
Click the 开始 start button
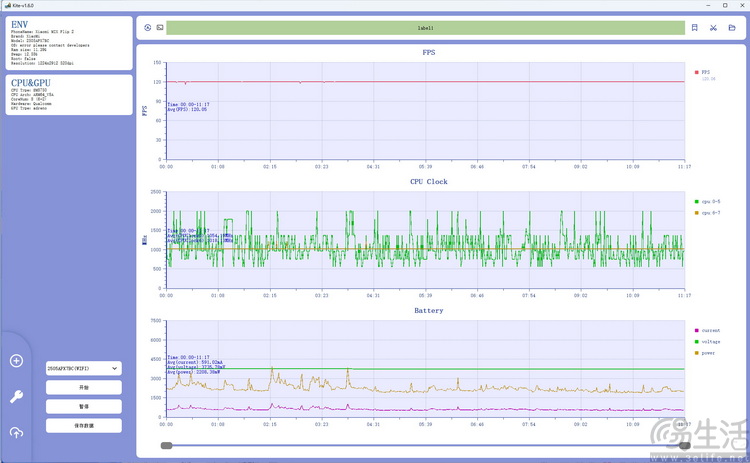[84, 387]
